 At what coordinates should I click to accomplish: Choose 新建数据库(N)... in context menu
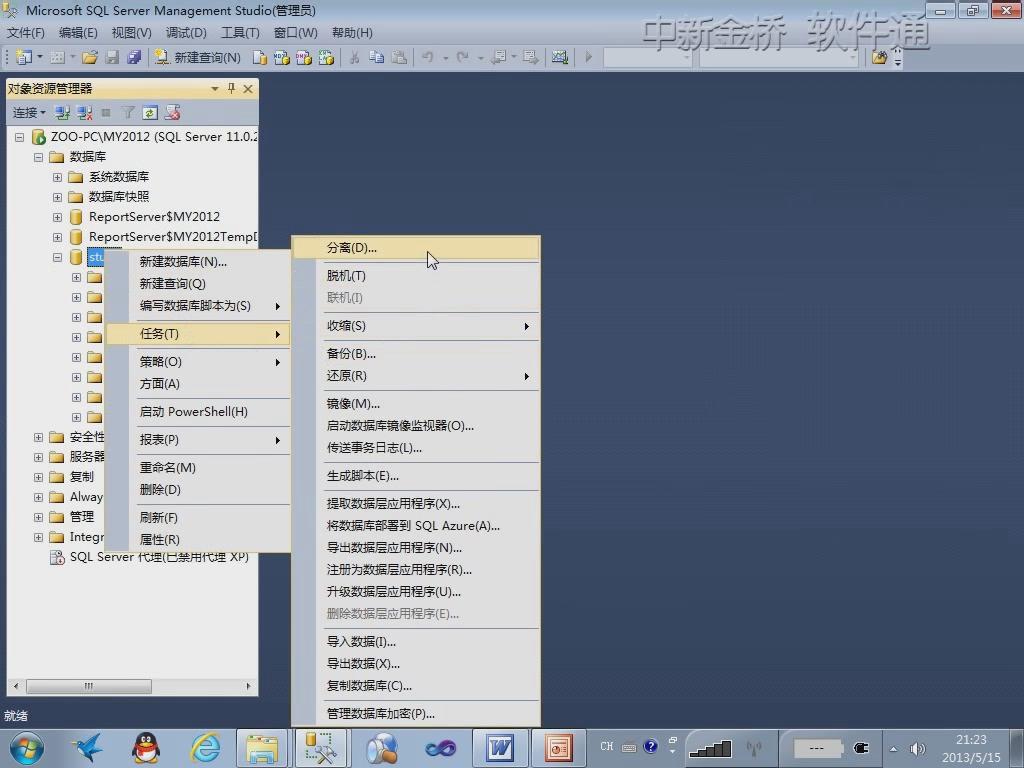(198, 262)
